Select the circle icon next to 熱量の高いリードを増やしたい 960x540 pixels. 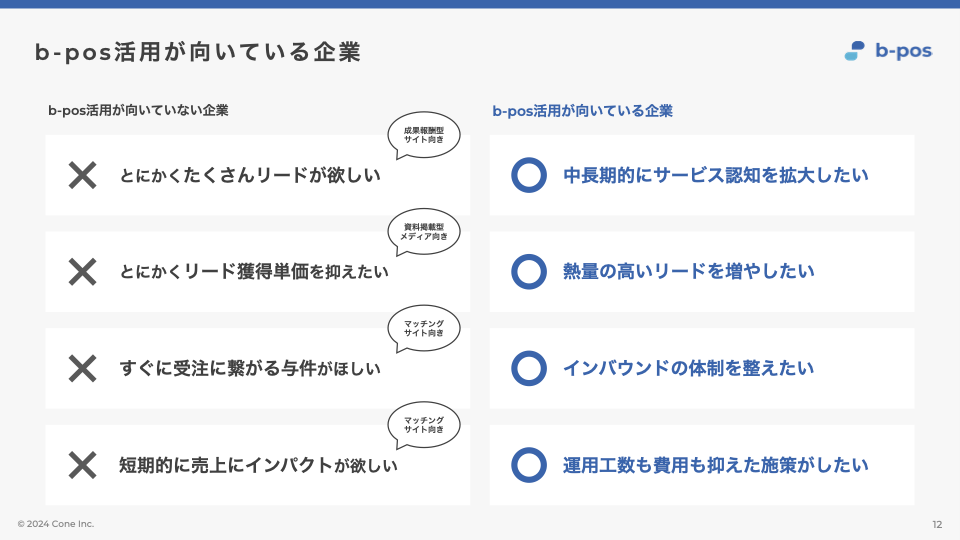pyautogui.click(x=528, y=272)
